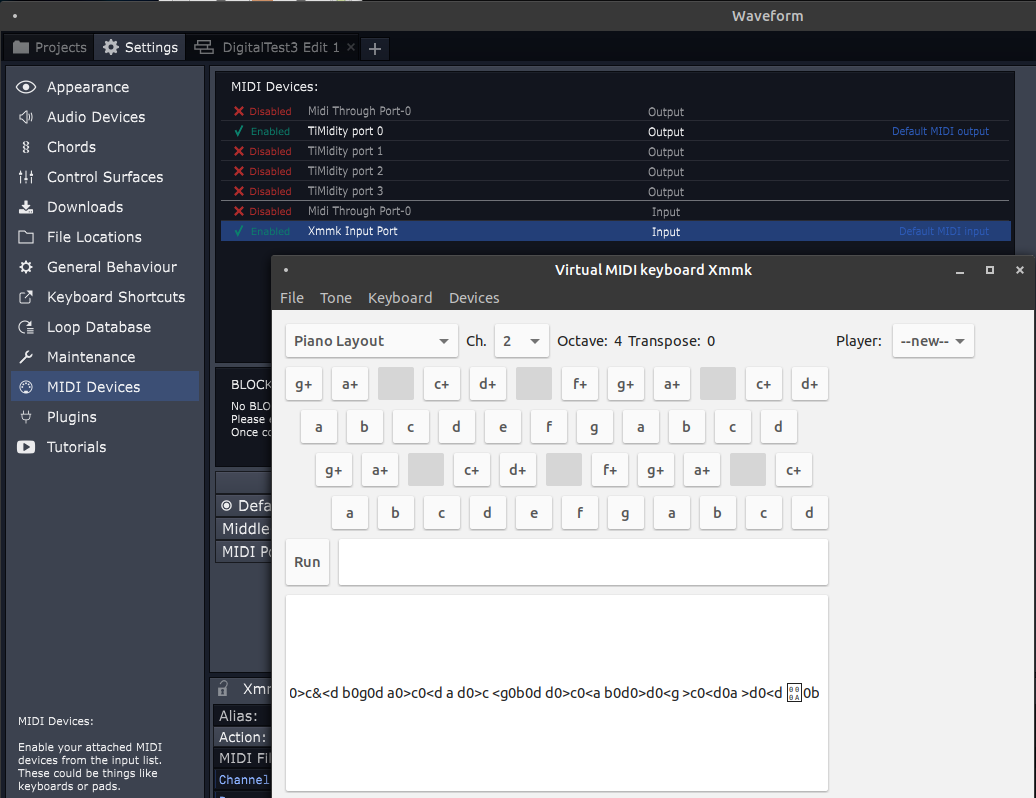The image size is (1036, 798).
Task: Click the f+ key in third row
Action: 610,470
